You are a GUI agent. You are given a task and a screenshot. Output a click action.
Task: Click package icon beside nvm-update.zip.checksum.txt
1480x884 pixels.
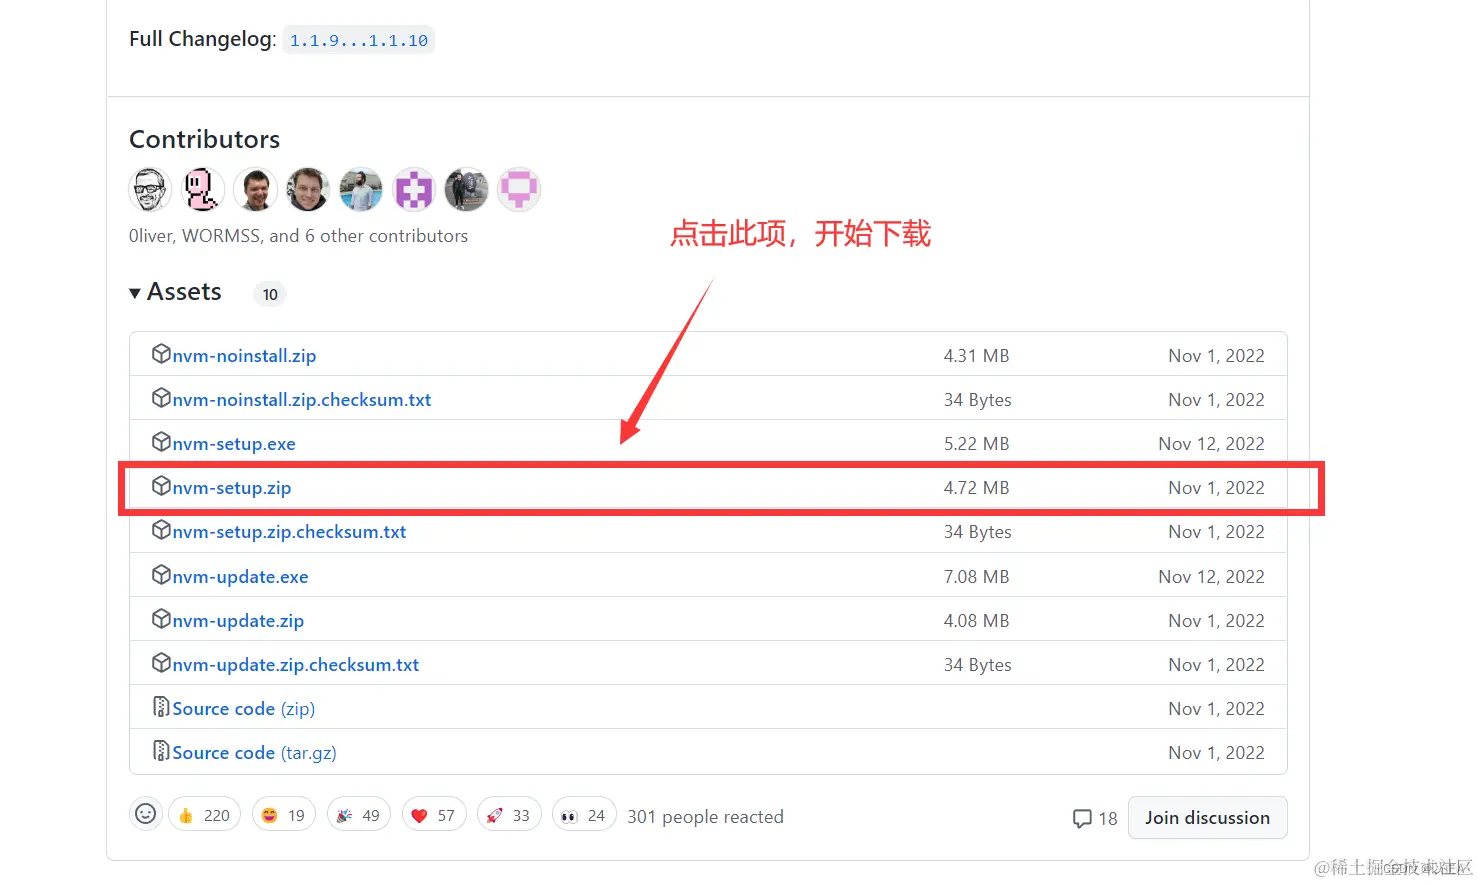161,663
